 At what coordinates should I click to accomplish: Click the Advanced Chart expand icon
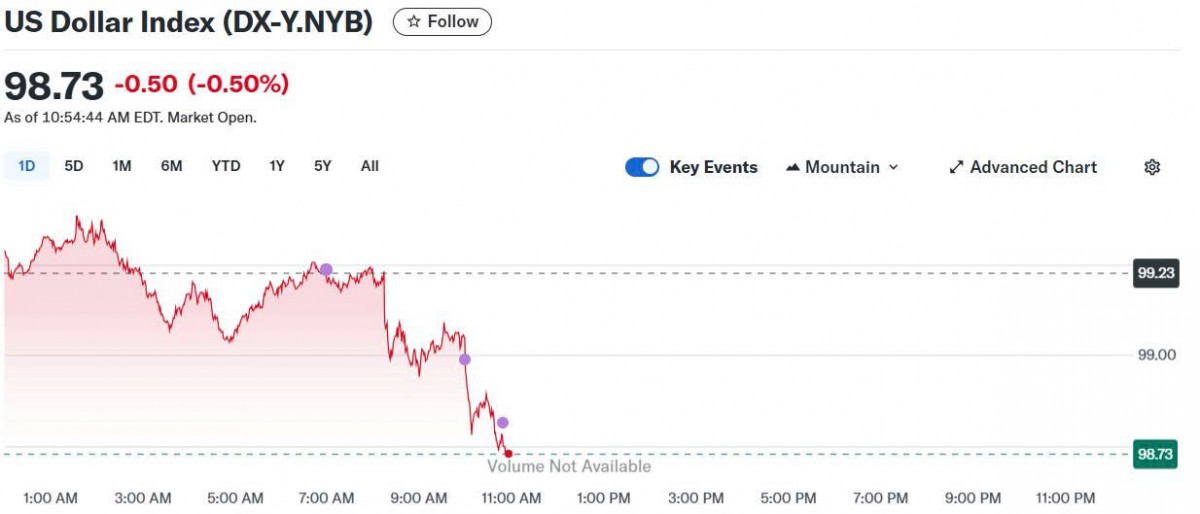point(955,167)
